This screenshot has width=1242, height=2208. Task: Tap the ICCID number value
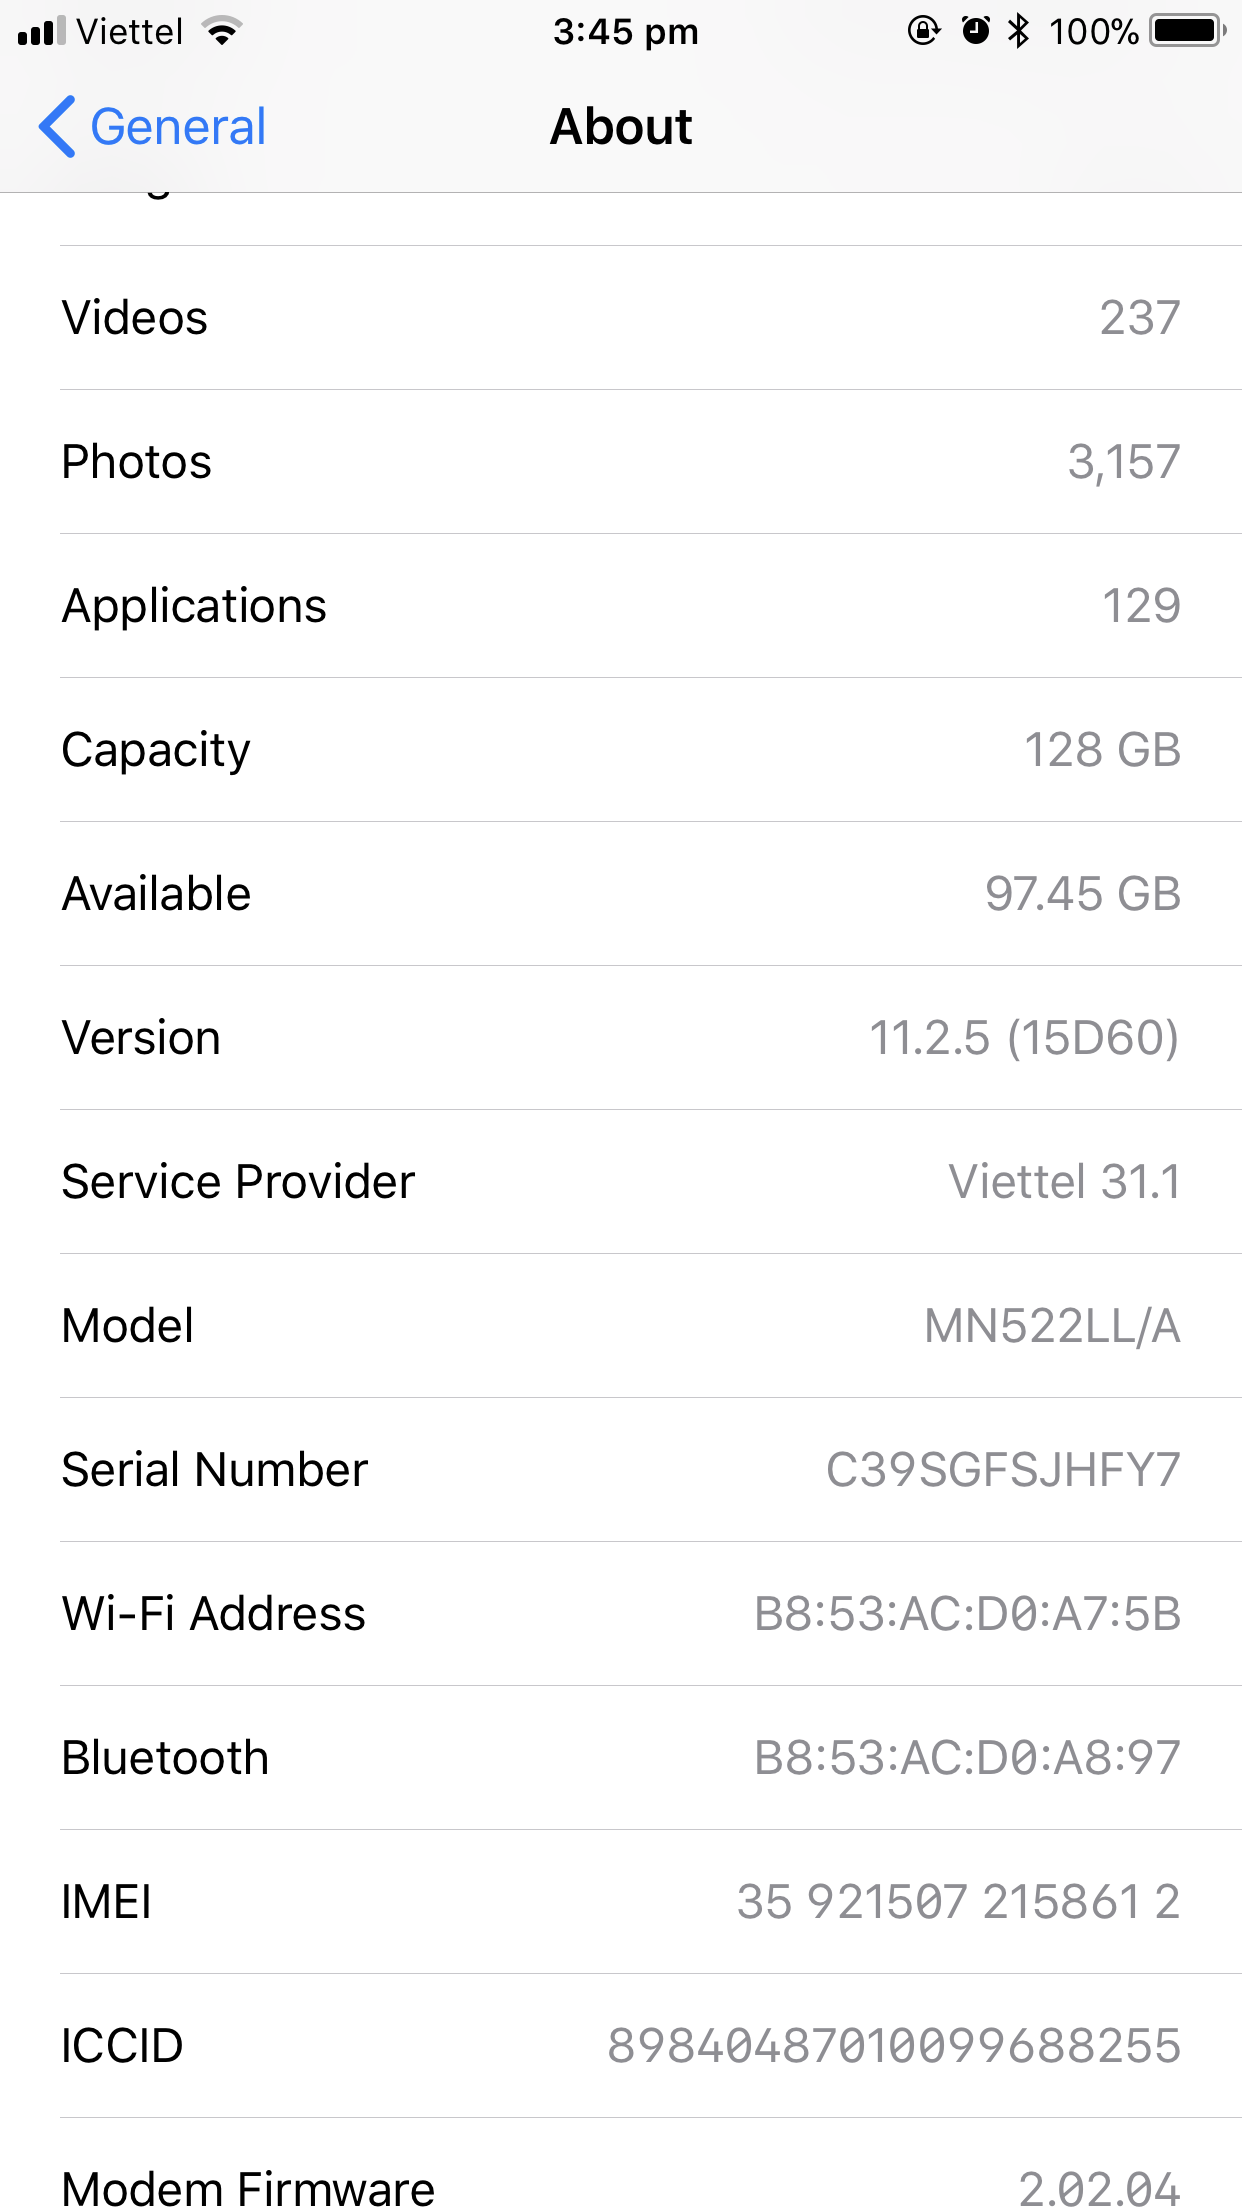(894, 2046)
